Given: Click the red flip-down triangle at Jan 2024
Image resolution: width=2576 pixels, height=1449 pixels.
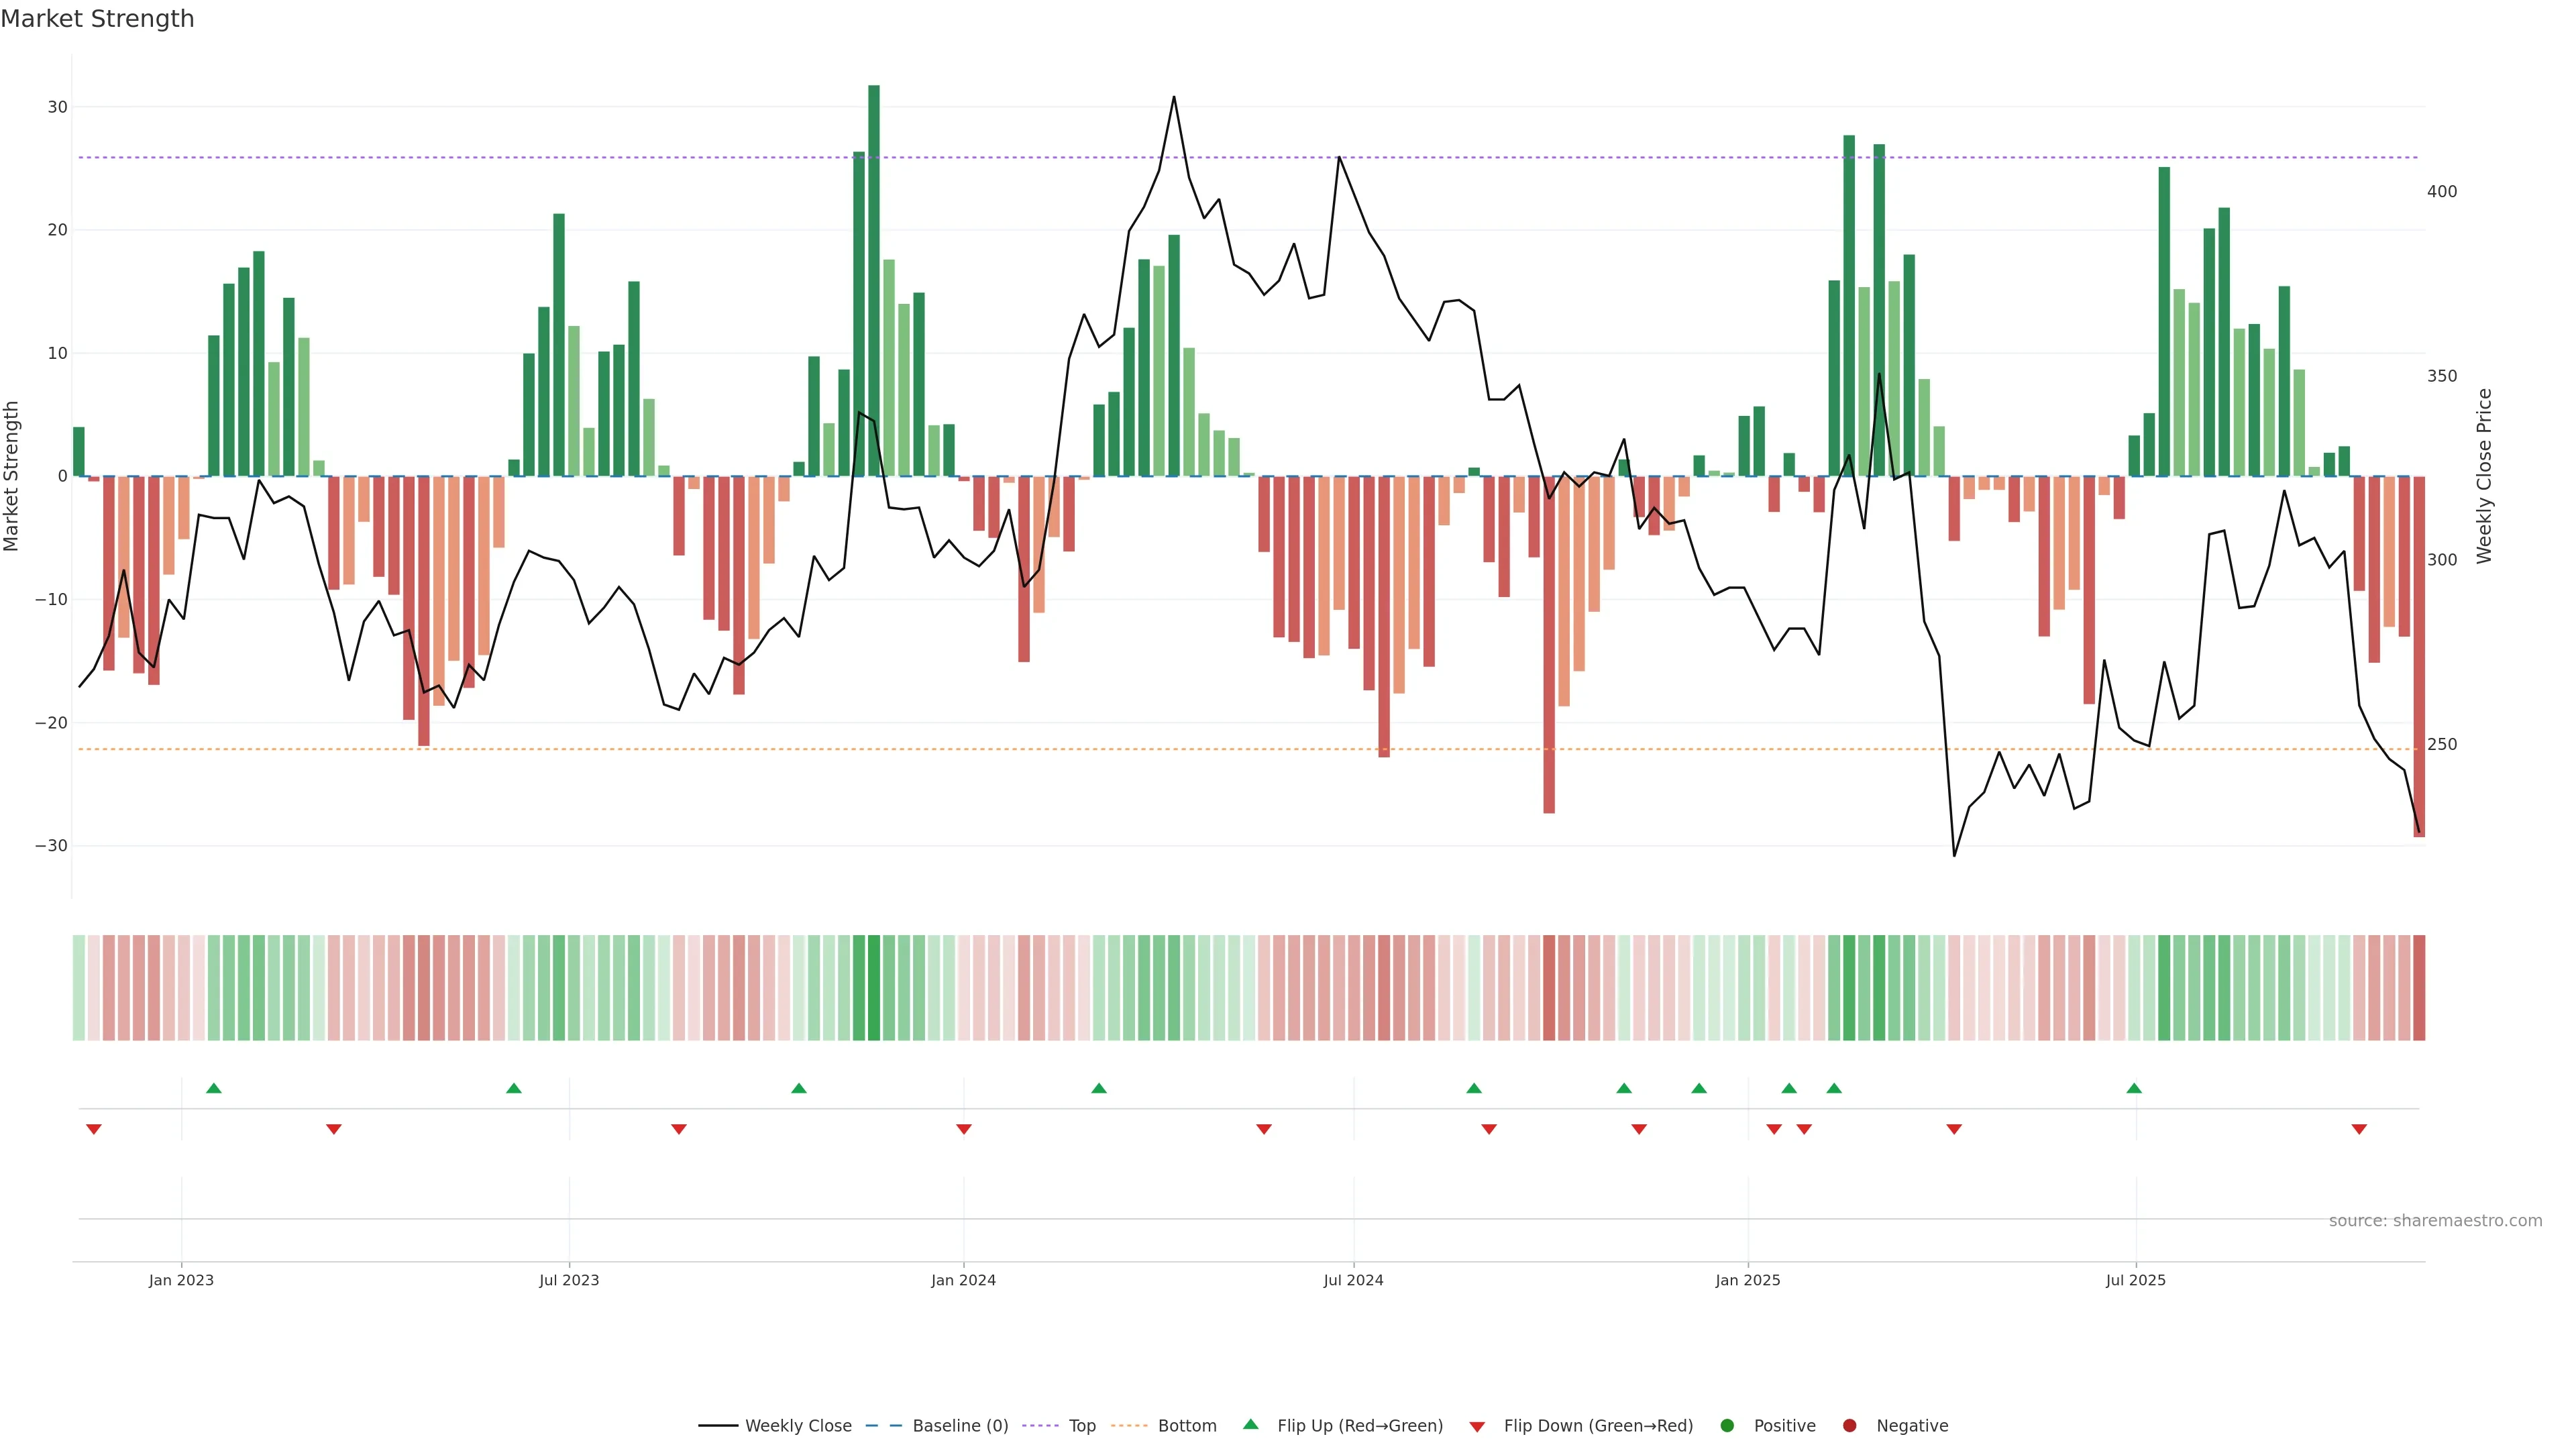Looking at the screenshot, I should tap(964, 1129).
